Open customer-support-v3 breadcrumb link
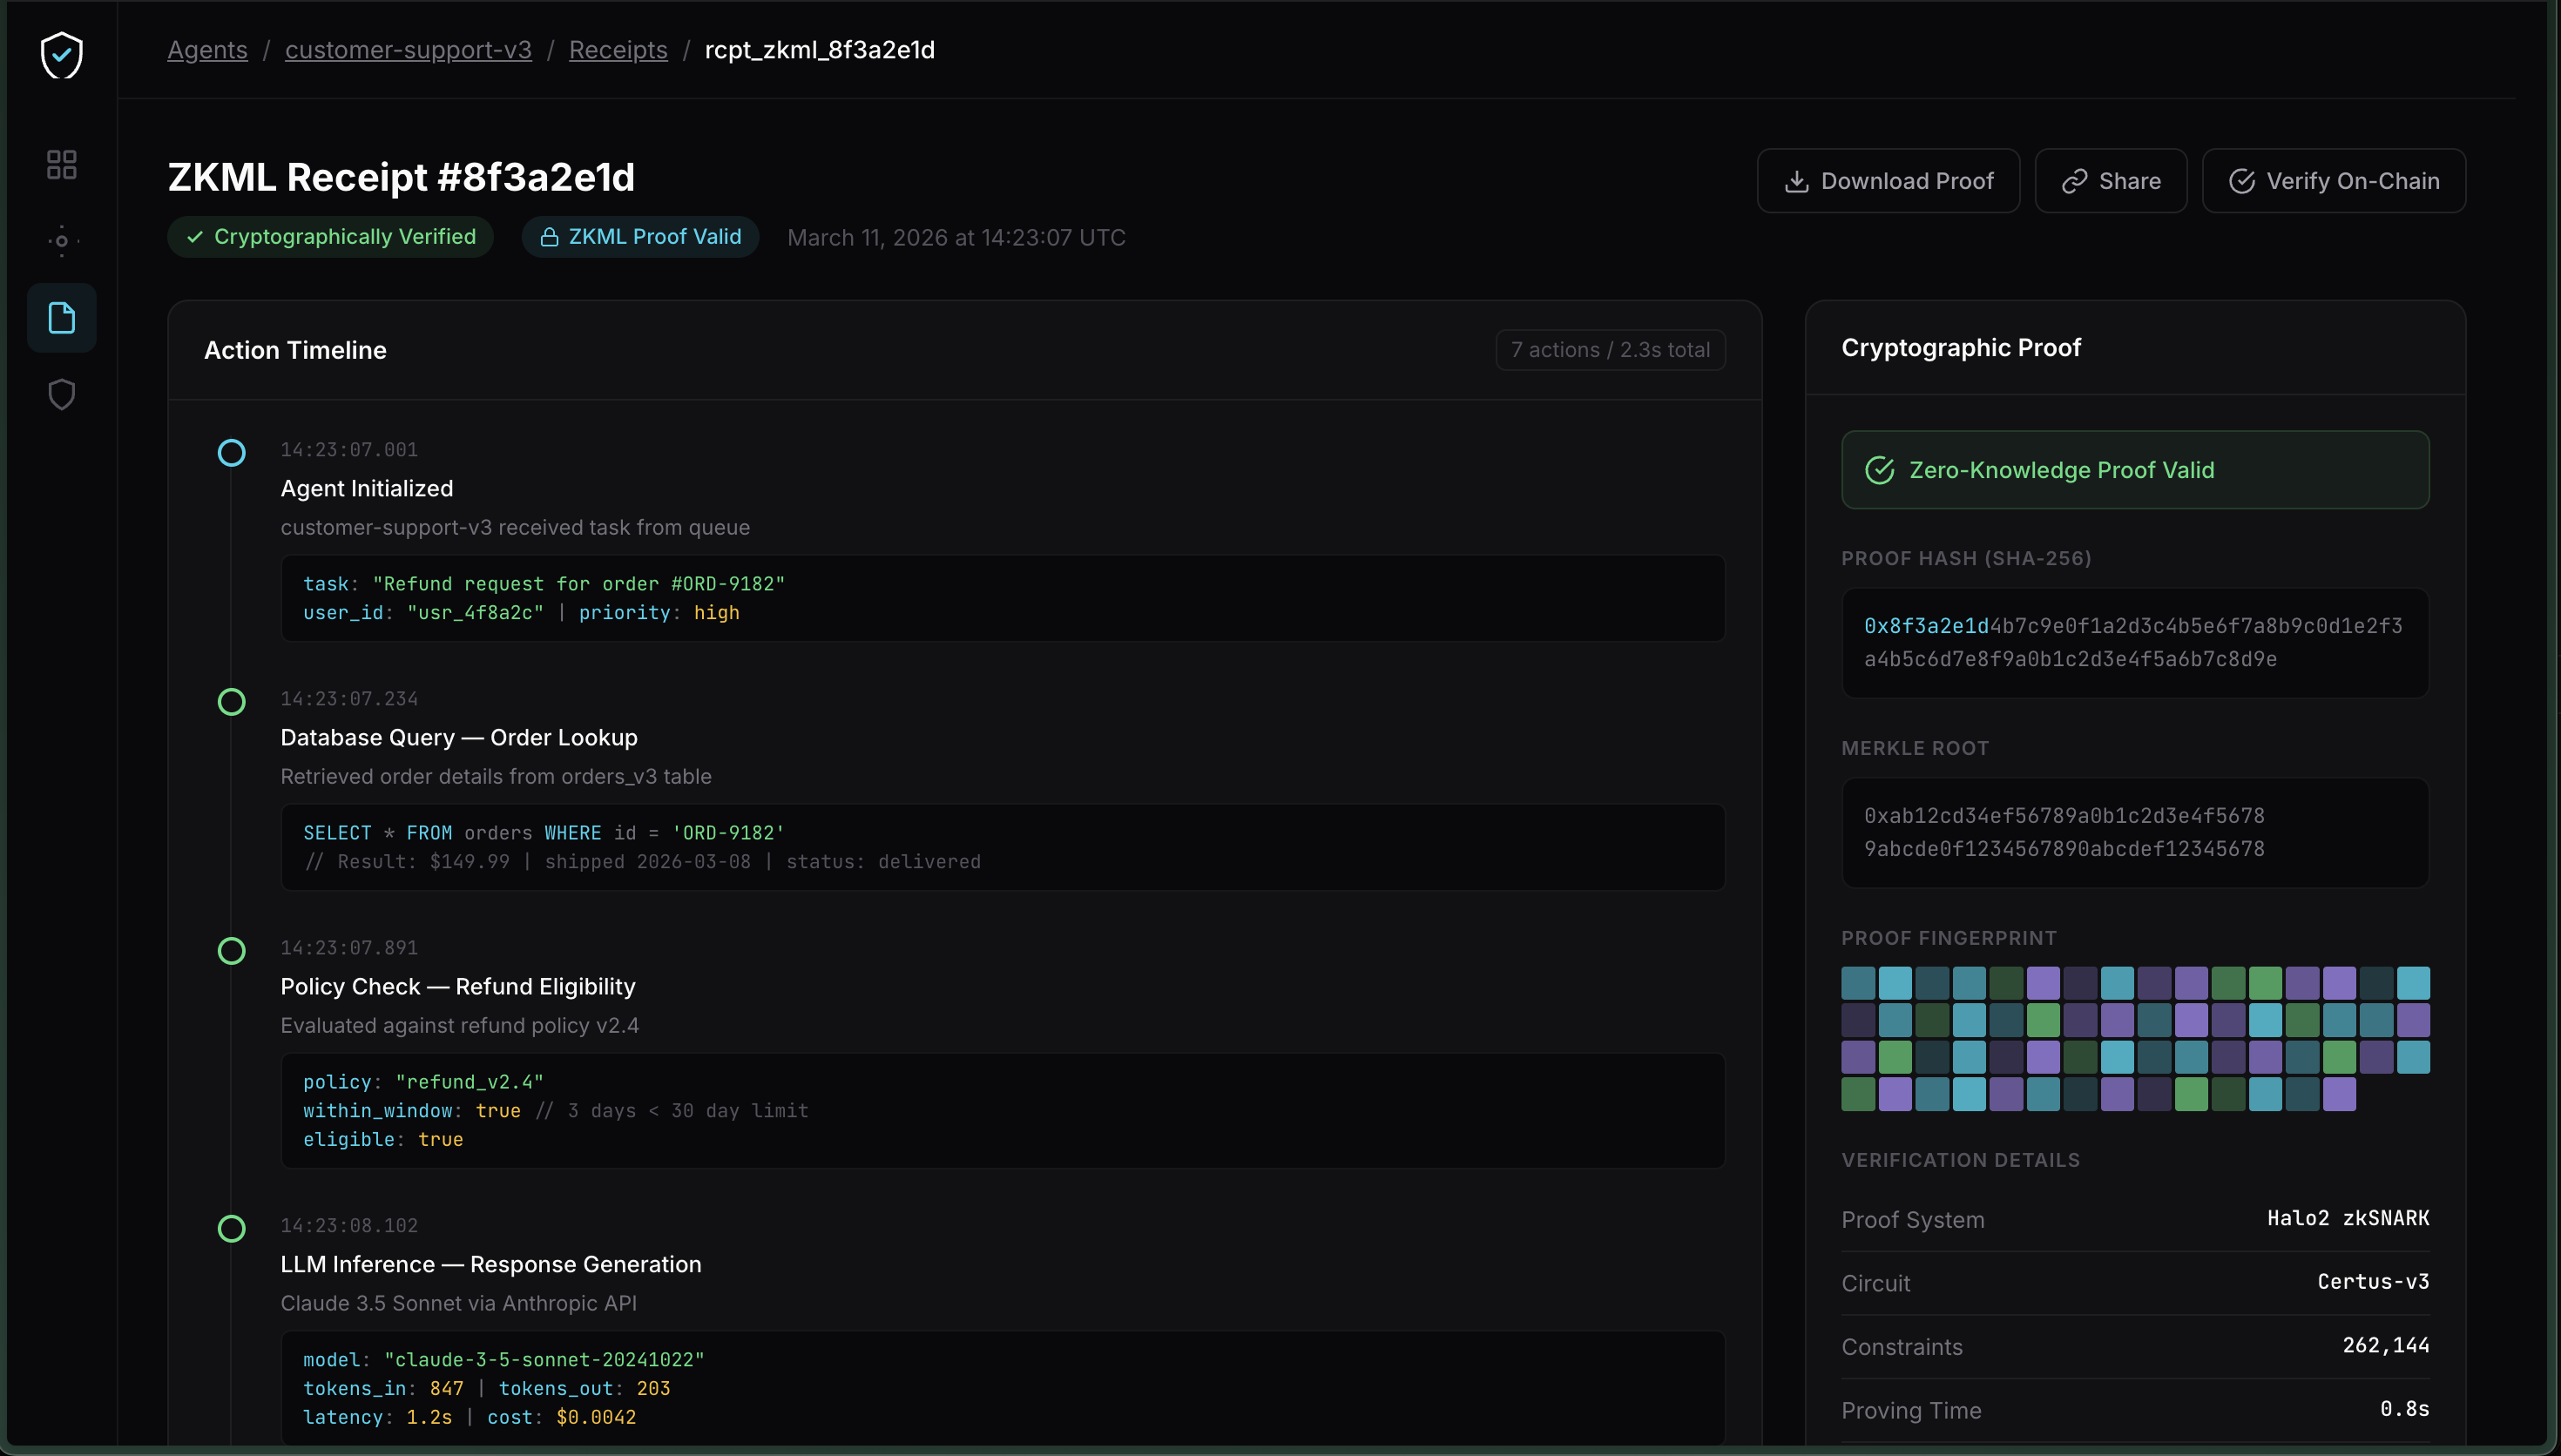The width and height of the screenshot is (2561, 1456). pos(408,50)
